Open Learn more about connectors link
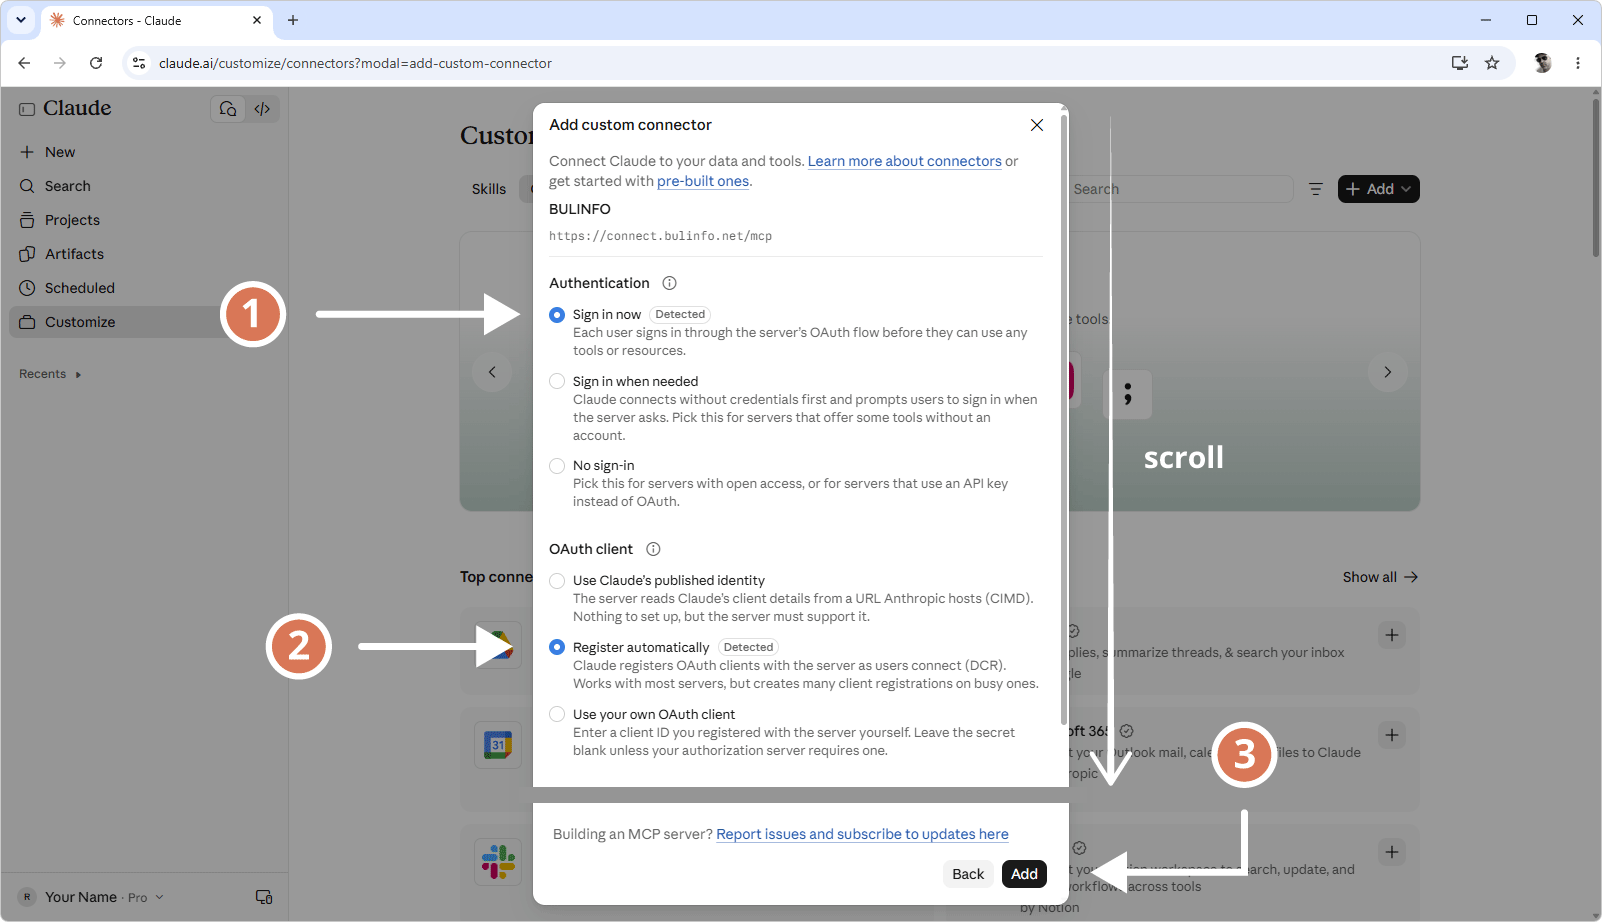The width and height of the screenshot is (1602, 922). (x=904, y=161)
